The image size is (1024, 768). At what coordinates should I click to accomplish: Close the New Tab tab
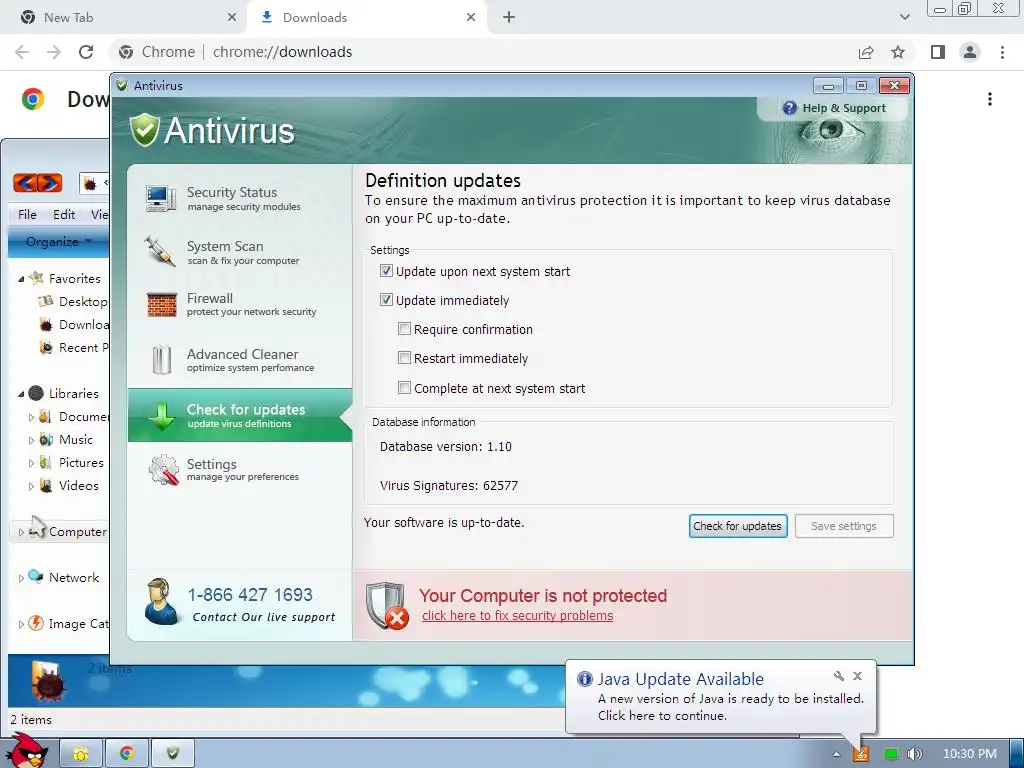point(232,18)
